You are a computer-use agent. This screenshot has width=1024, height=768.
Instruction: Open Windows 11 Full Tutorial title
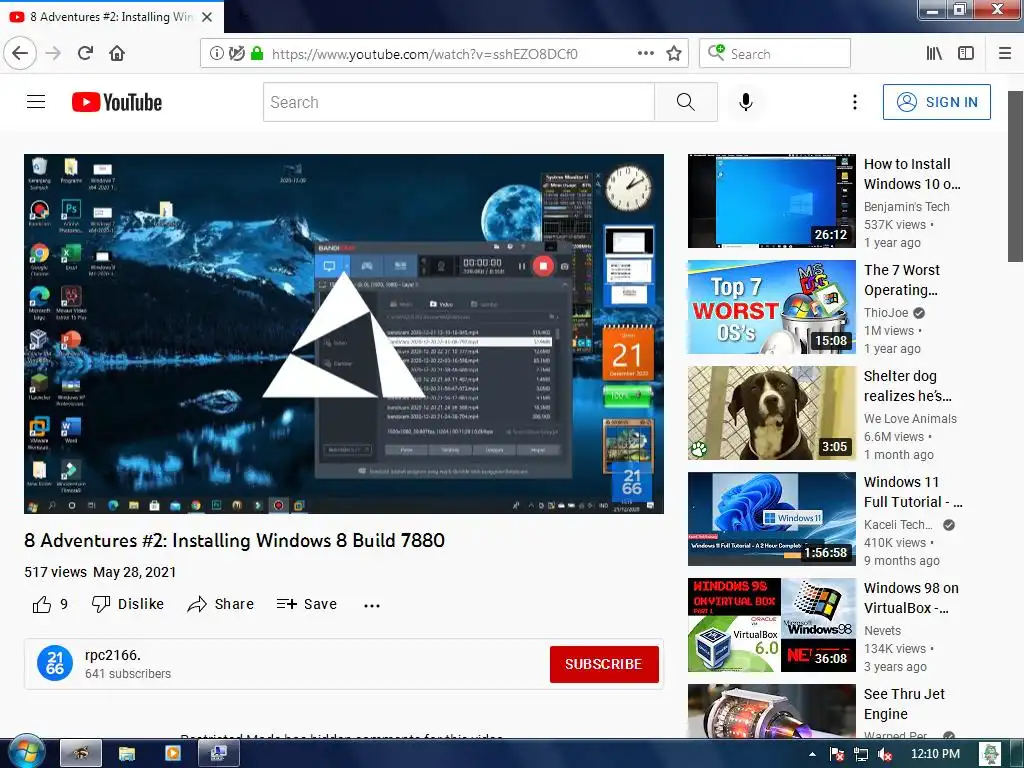click(x=913, y=492)
